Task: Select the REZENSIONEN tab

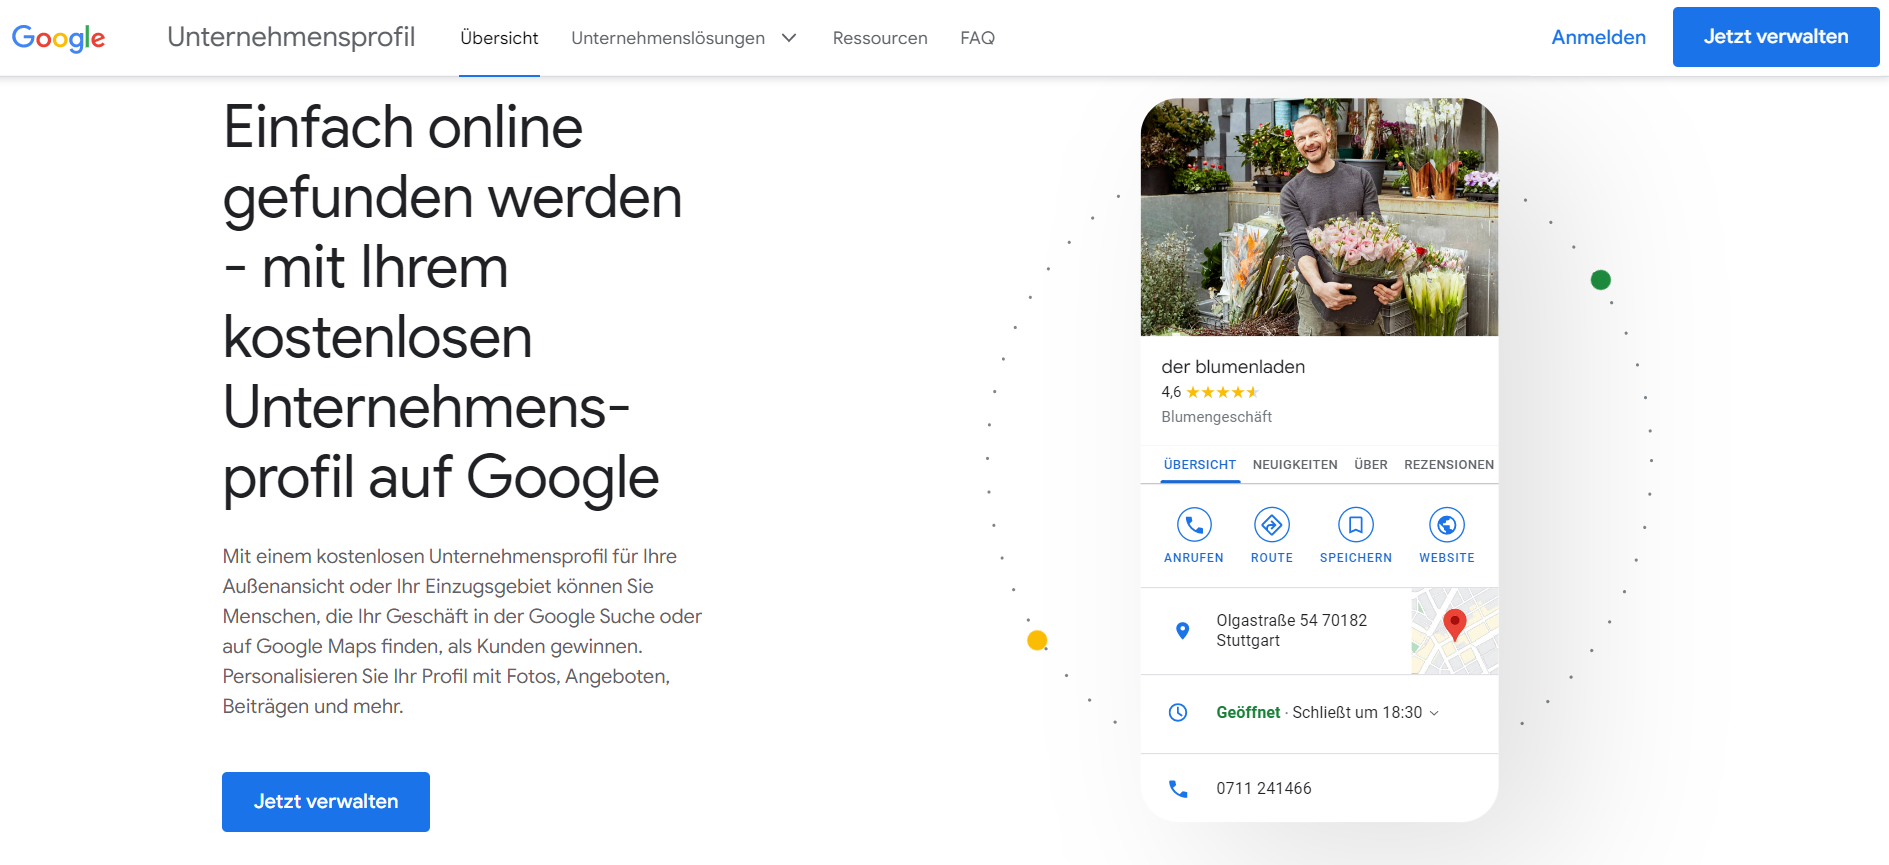Action: (x=1449, y=465)
